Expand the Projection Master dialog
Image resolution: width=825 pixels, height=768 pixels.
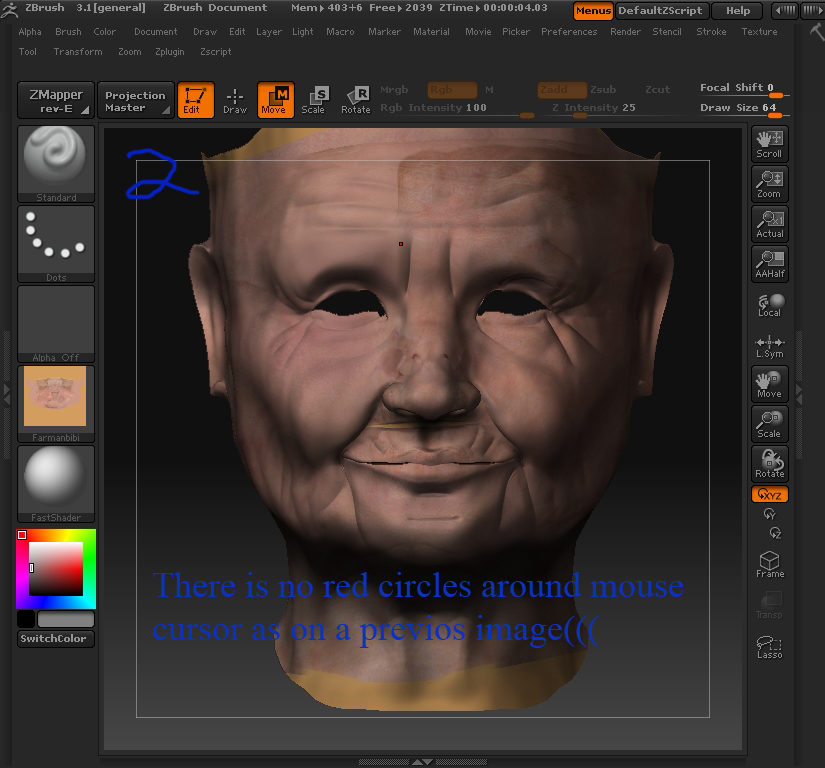coord(135,100)
